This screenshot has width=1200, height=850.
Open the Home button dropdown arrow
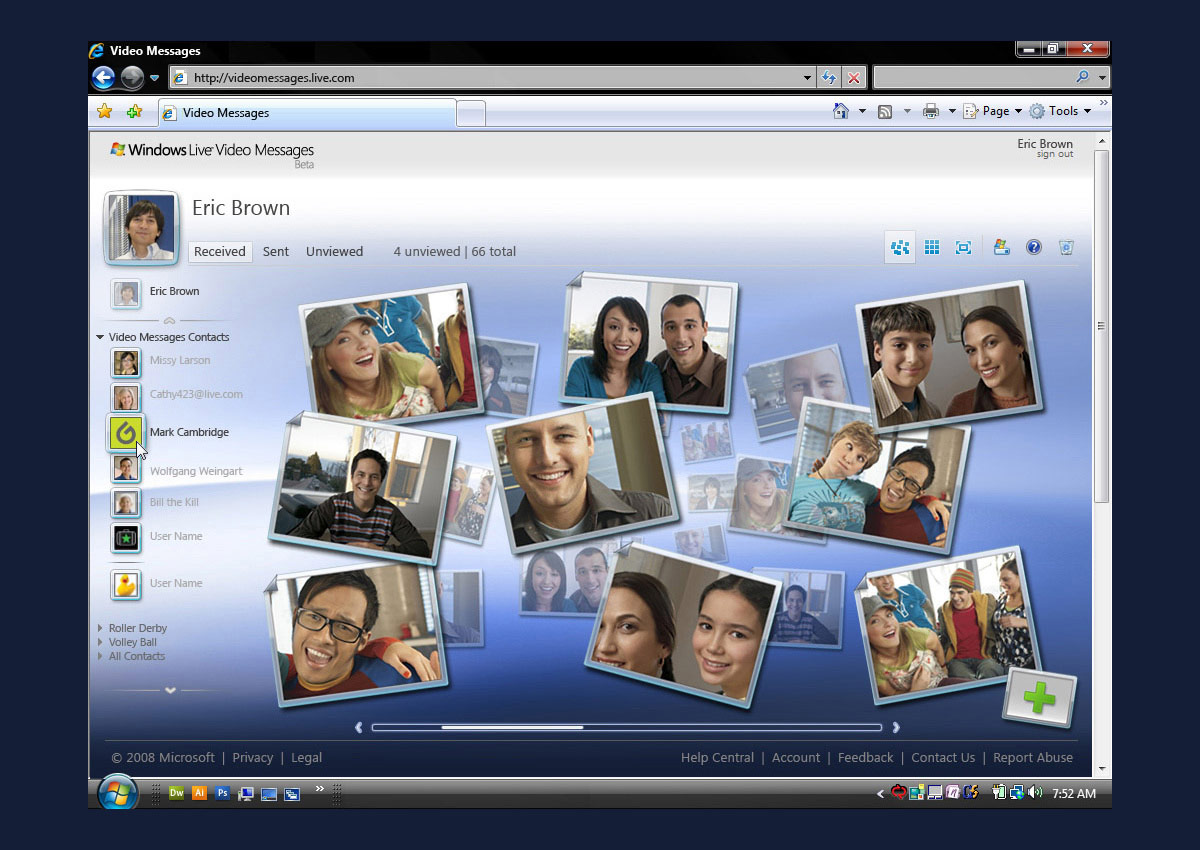click(x=862, y=112)
